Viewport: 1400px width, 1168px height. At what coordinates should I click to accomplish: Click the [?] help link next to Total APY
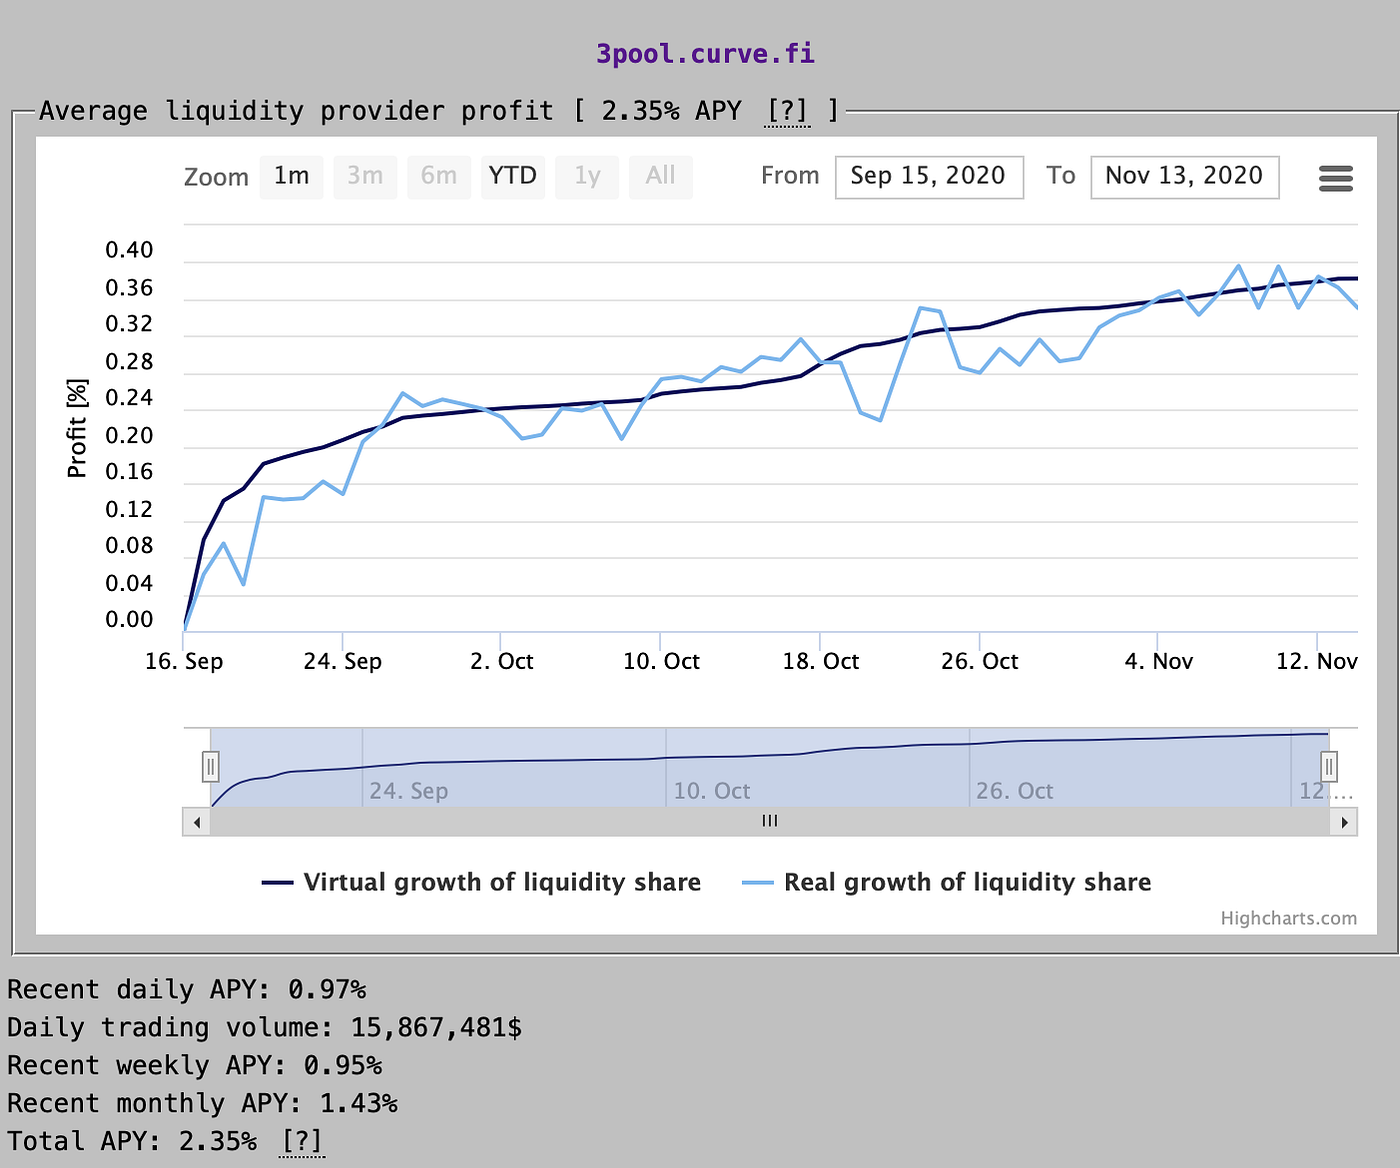pyautogui.click(x=302, y=1141)
